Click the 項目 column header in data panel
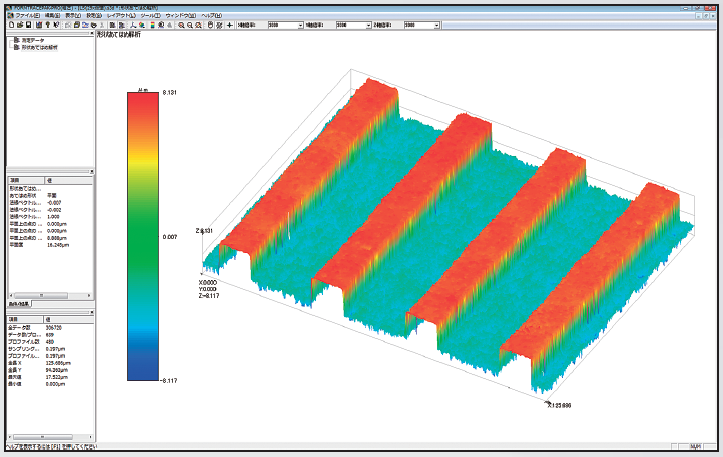 coord(25,319)
